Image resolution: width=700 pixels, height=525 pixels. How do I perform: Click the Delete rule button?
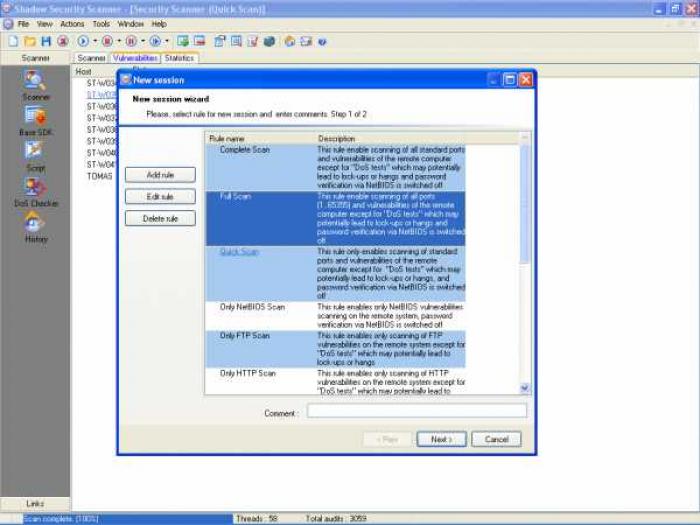pos(160,219)
